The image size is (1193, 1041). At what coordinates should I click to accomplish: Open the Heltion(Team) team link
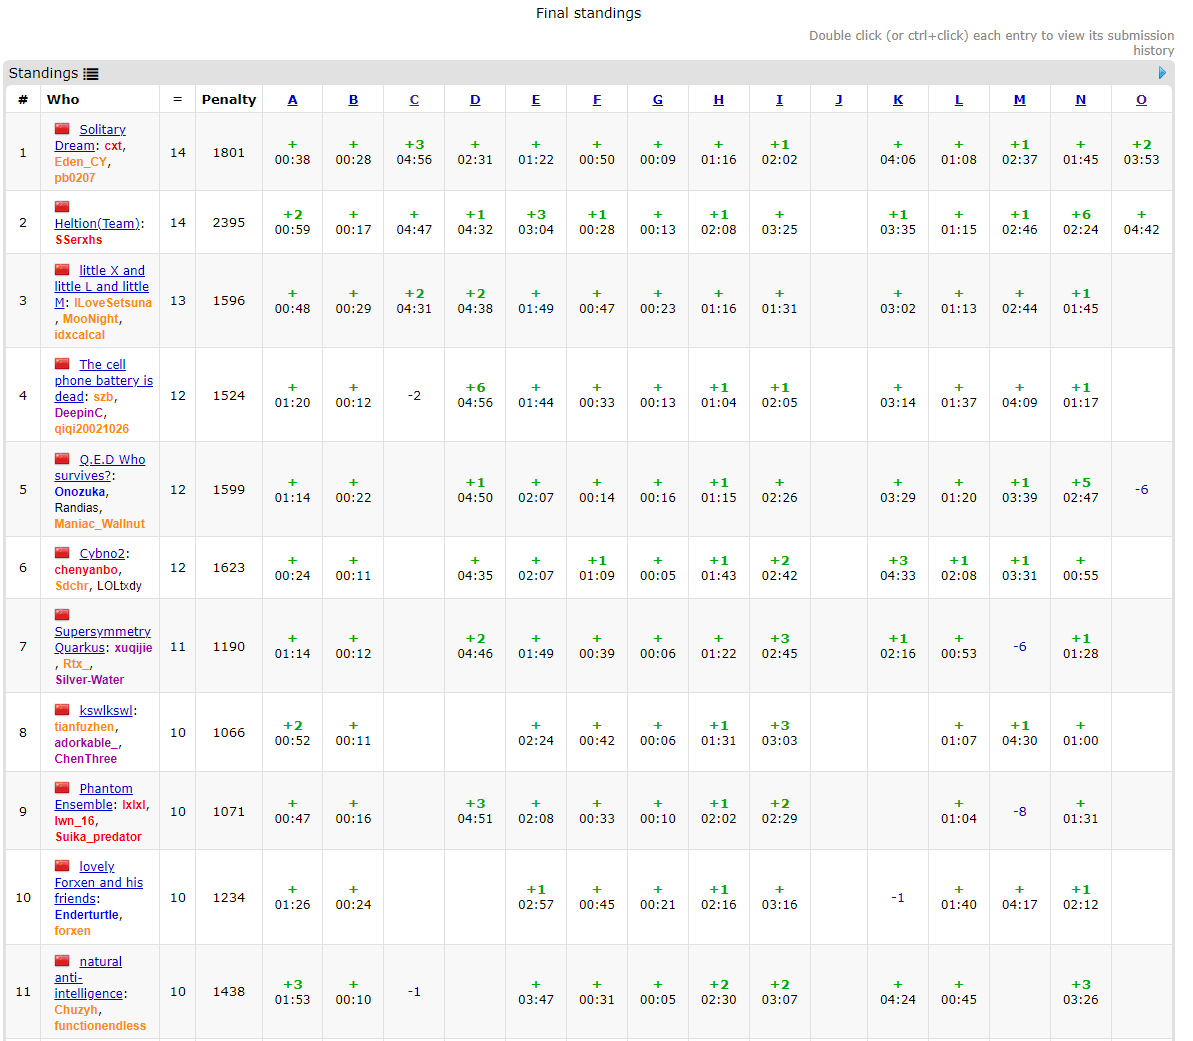[x=97, y=224]
